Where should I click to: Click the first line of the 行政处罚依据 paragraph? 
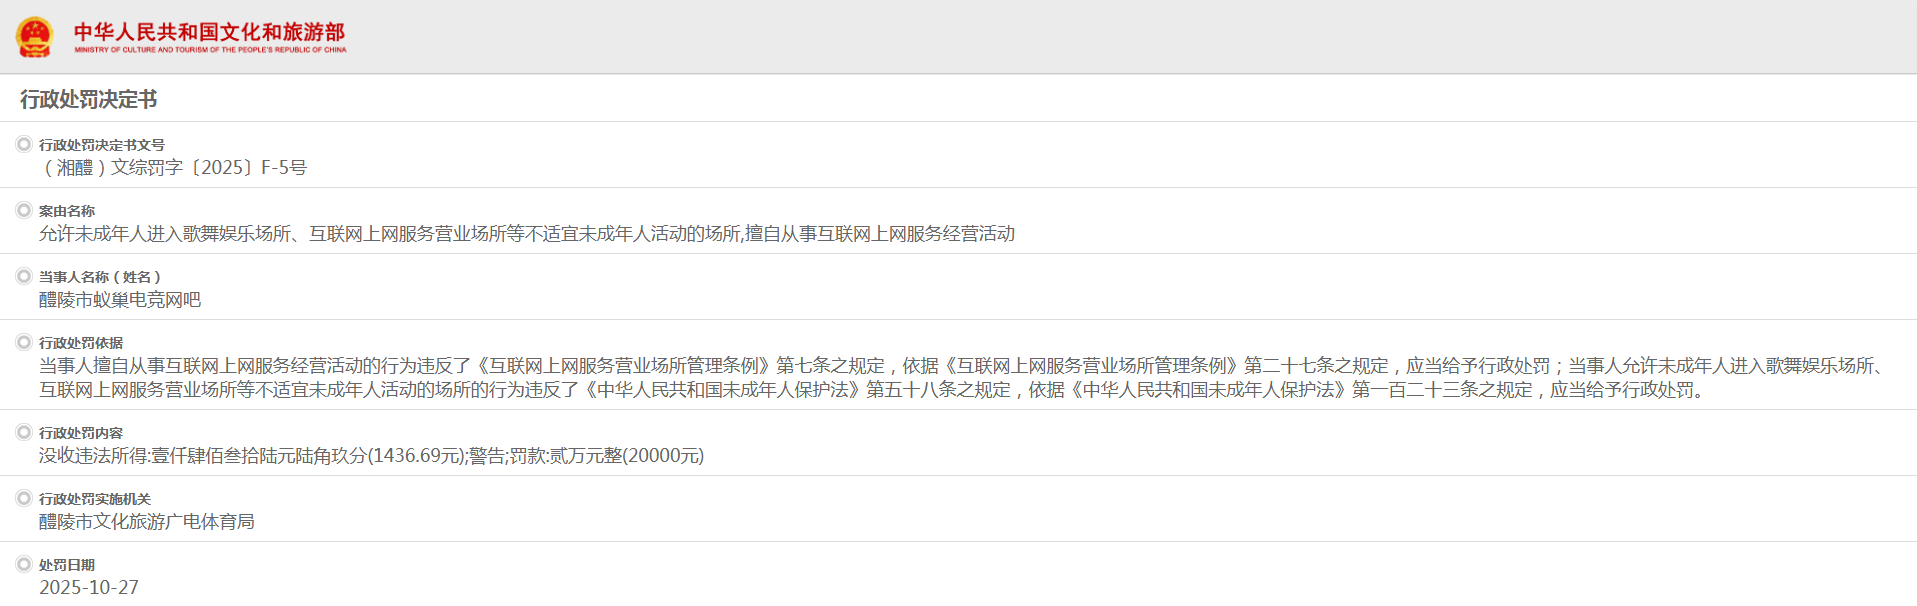click(960, 366)
